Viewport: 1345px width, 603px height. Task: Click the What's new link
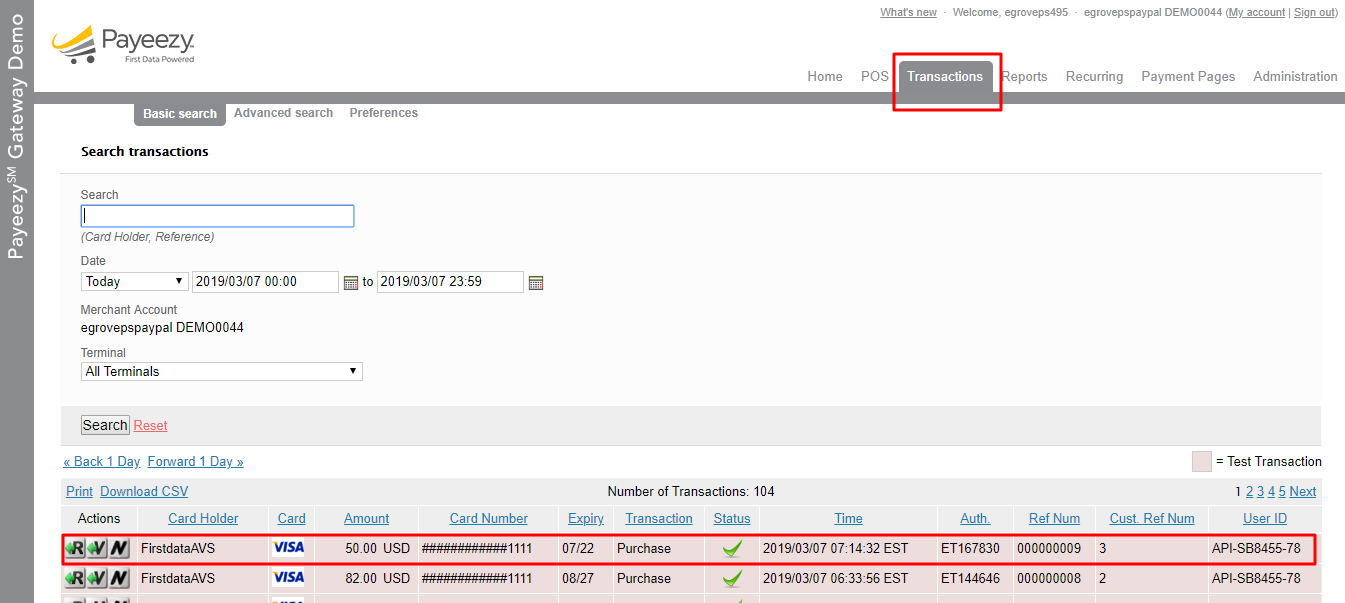(908, 12)
